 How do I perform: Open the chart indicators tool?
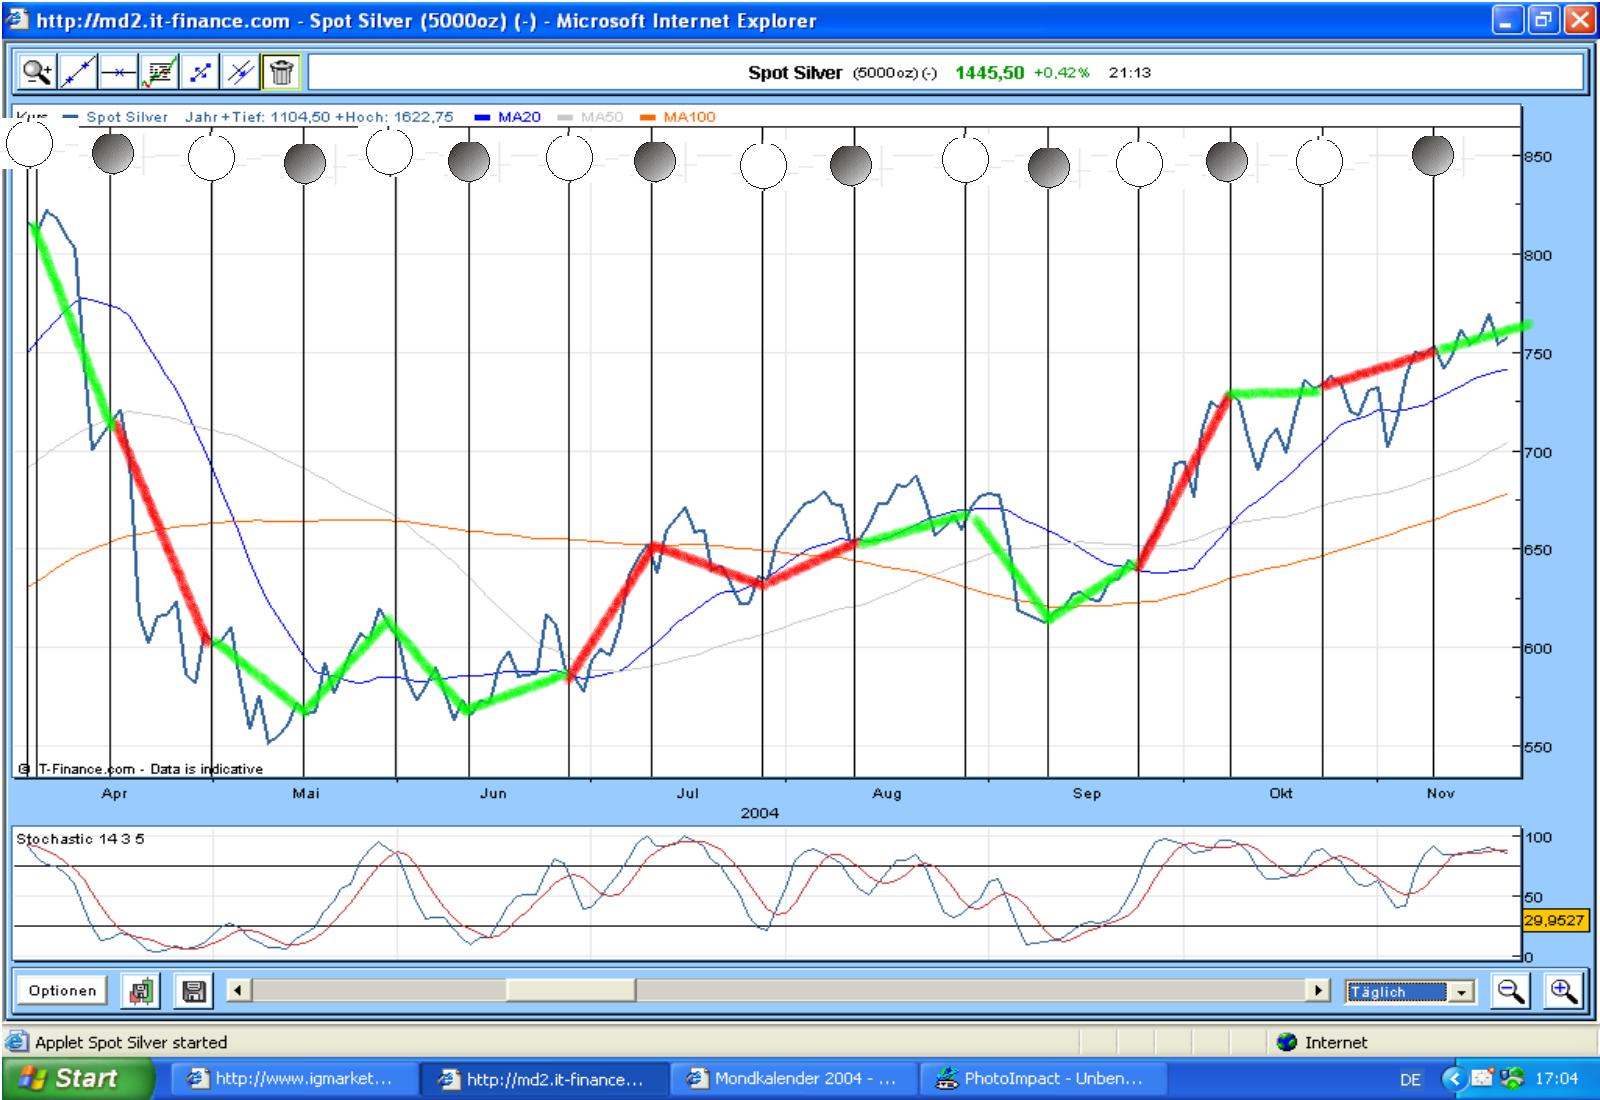coord(160,72)
